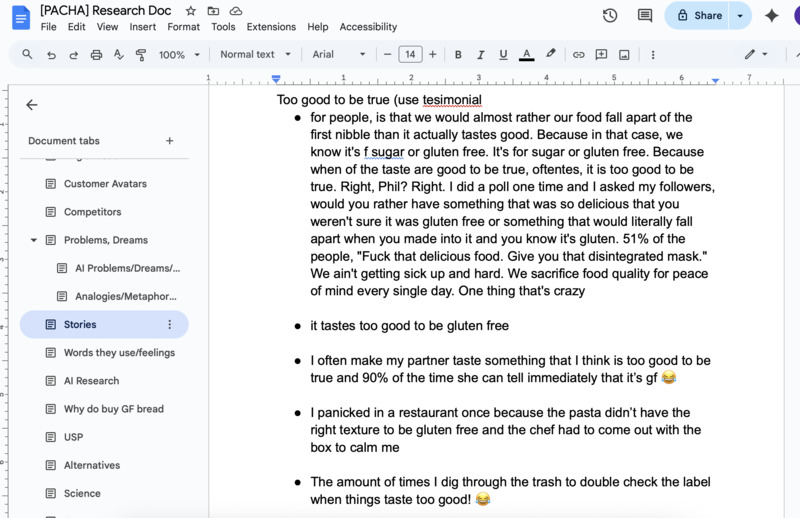Image resolution: width=800 pixels, height=518 pixels.
Task: Click the bullet 'it tastes too good to be gluten free'
Action: coord(409,326)
